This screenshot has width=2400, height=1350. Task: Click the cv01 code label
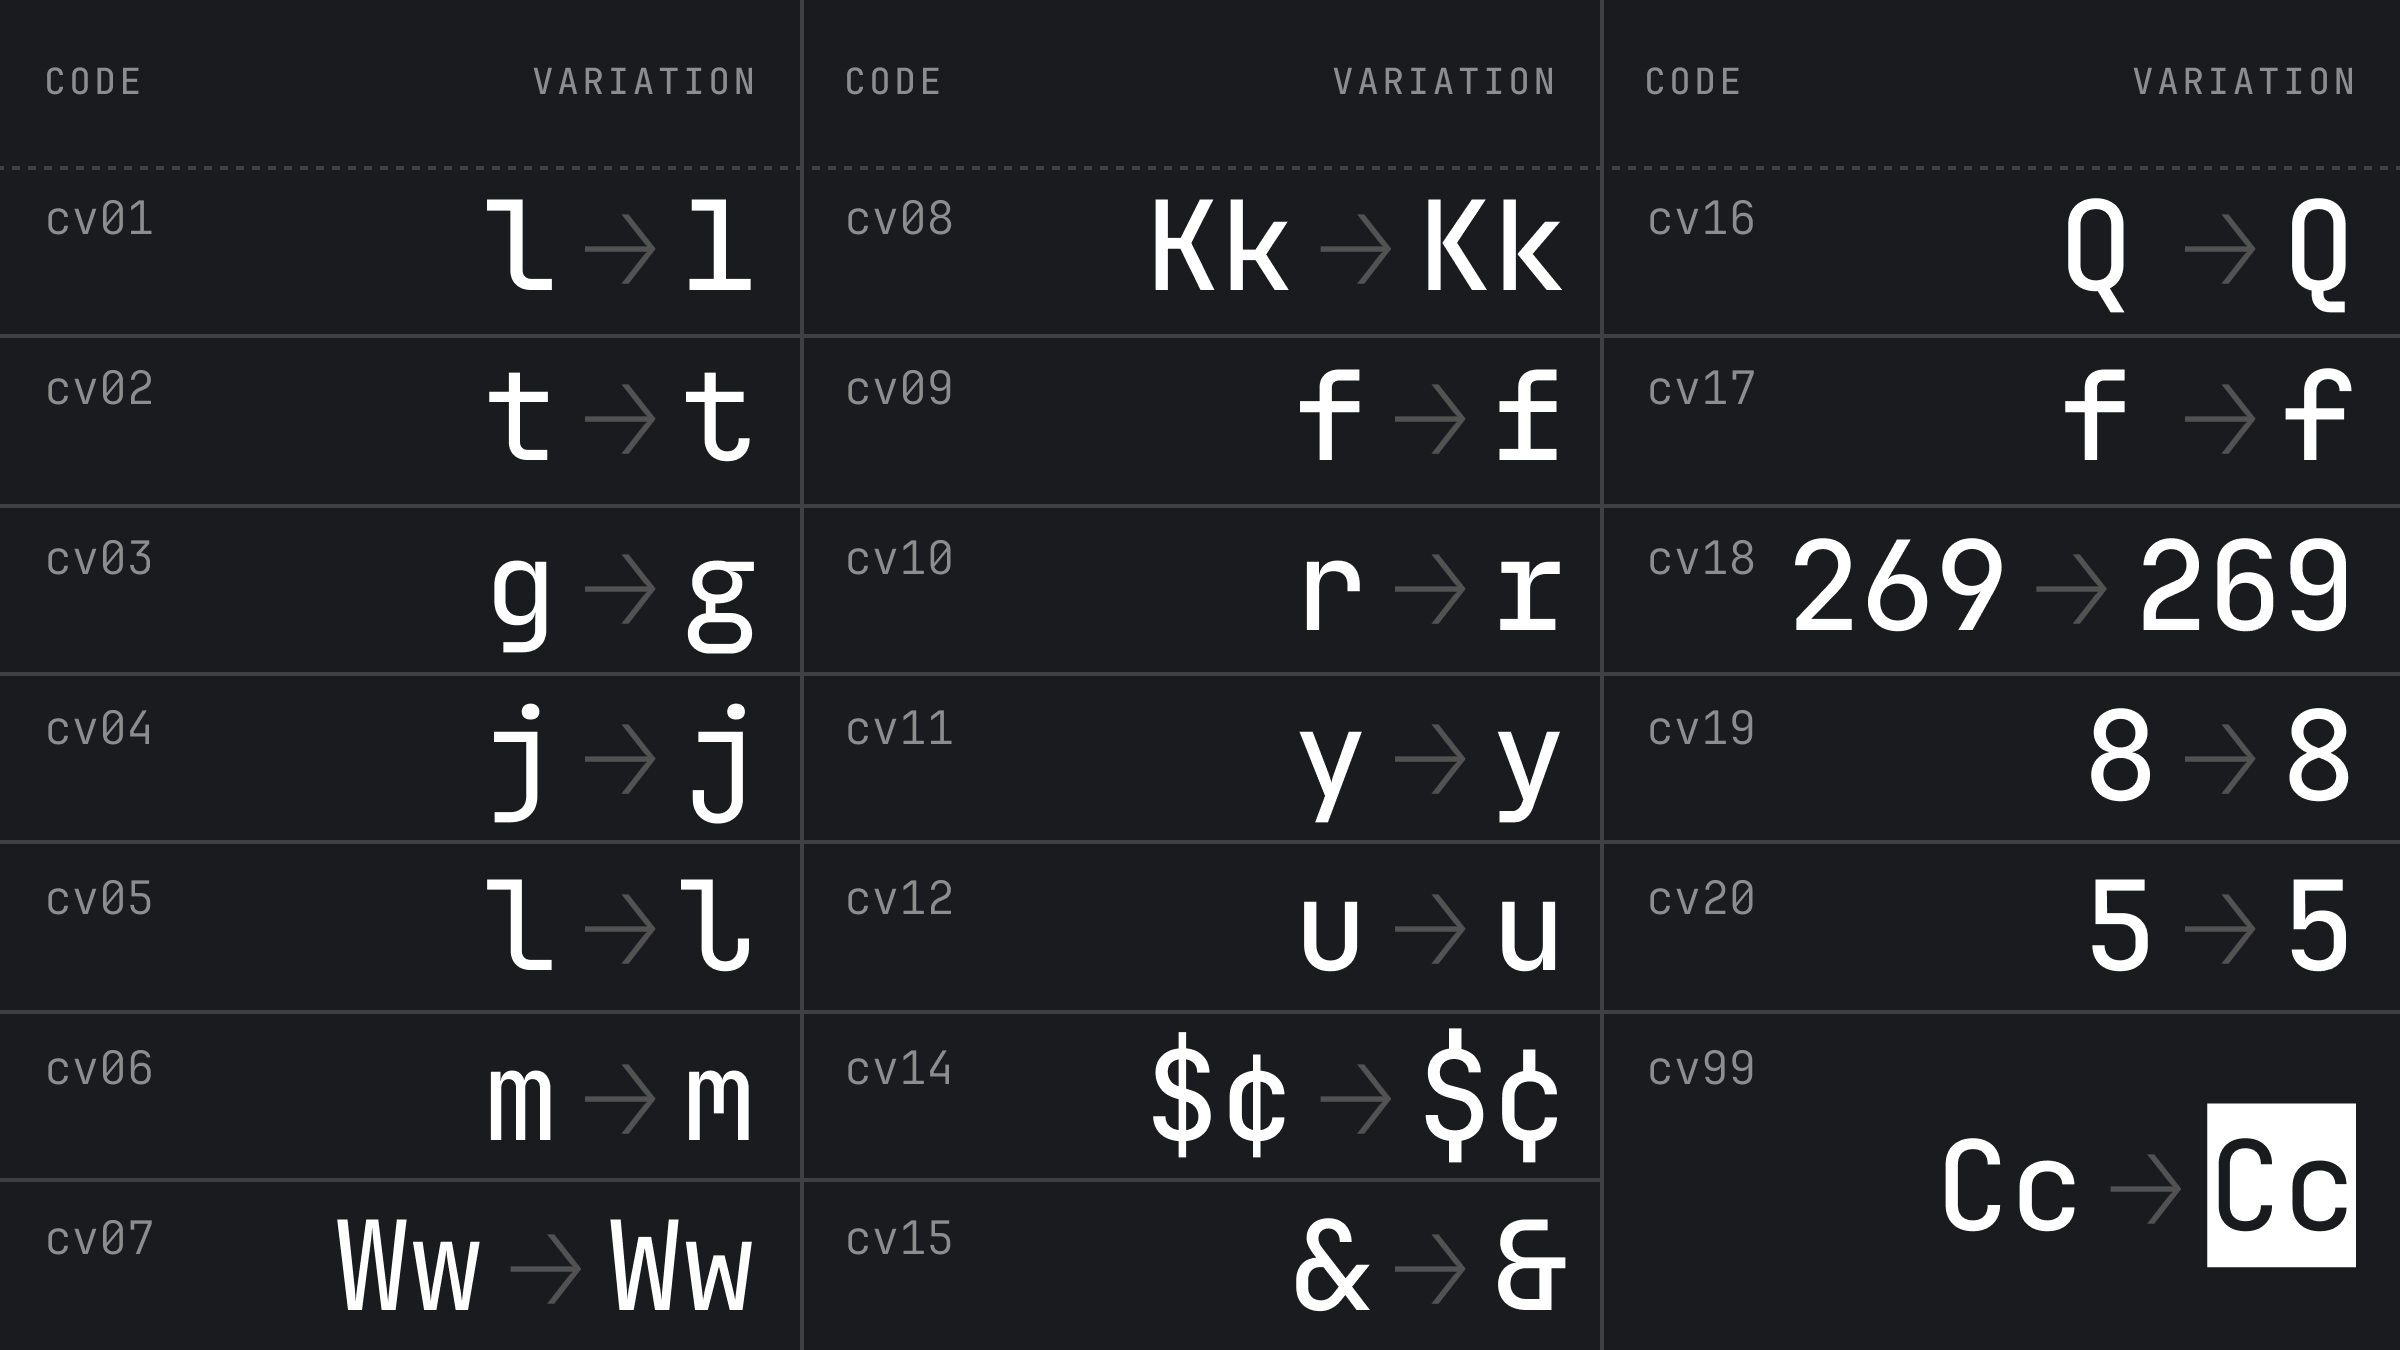(x=99, y=219)
